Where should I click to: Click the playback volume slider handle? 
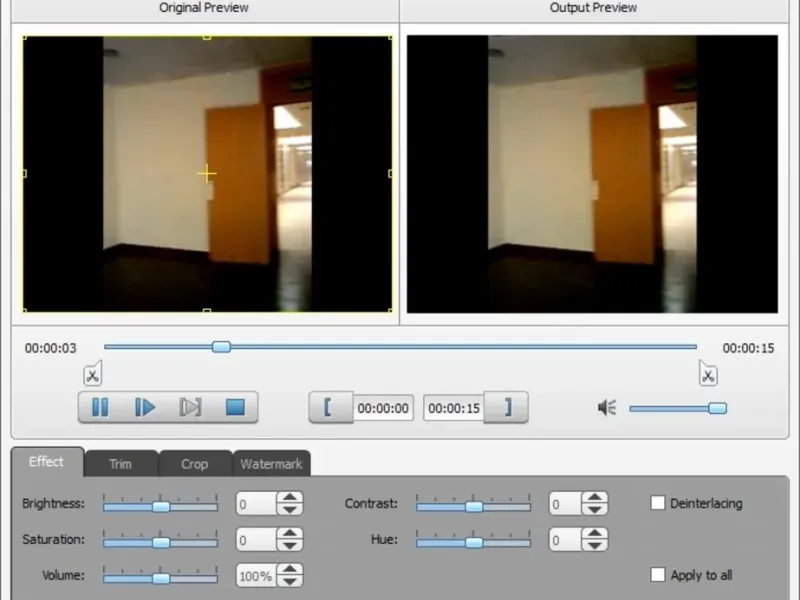[x=717, y=408]
